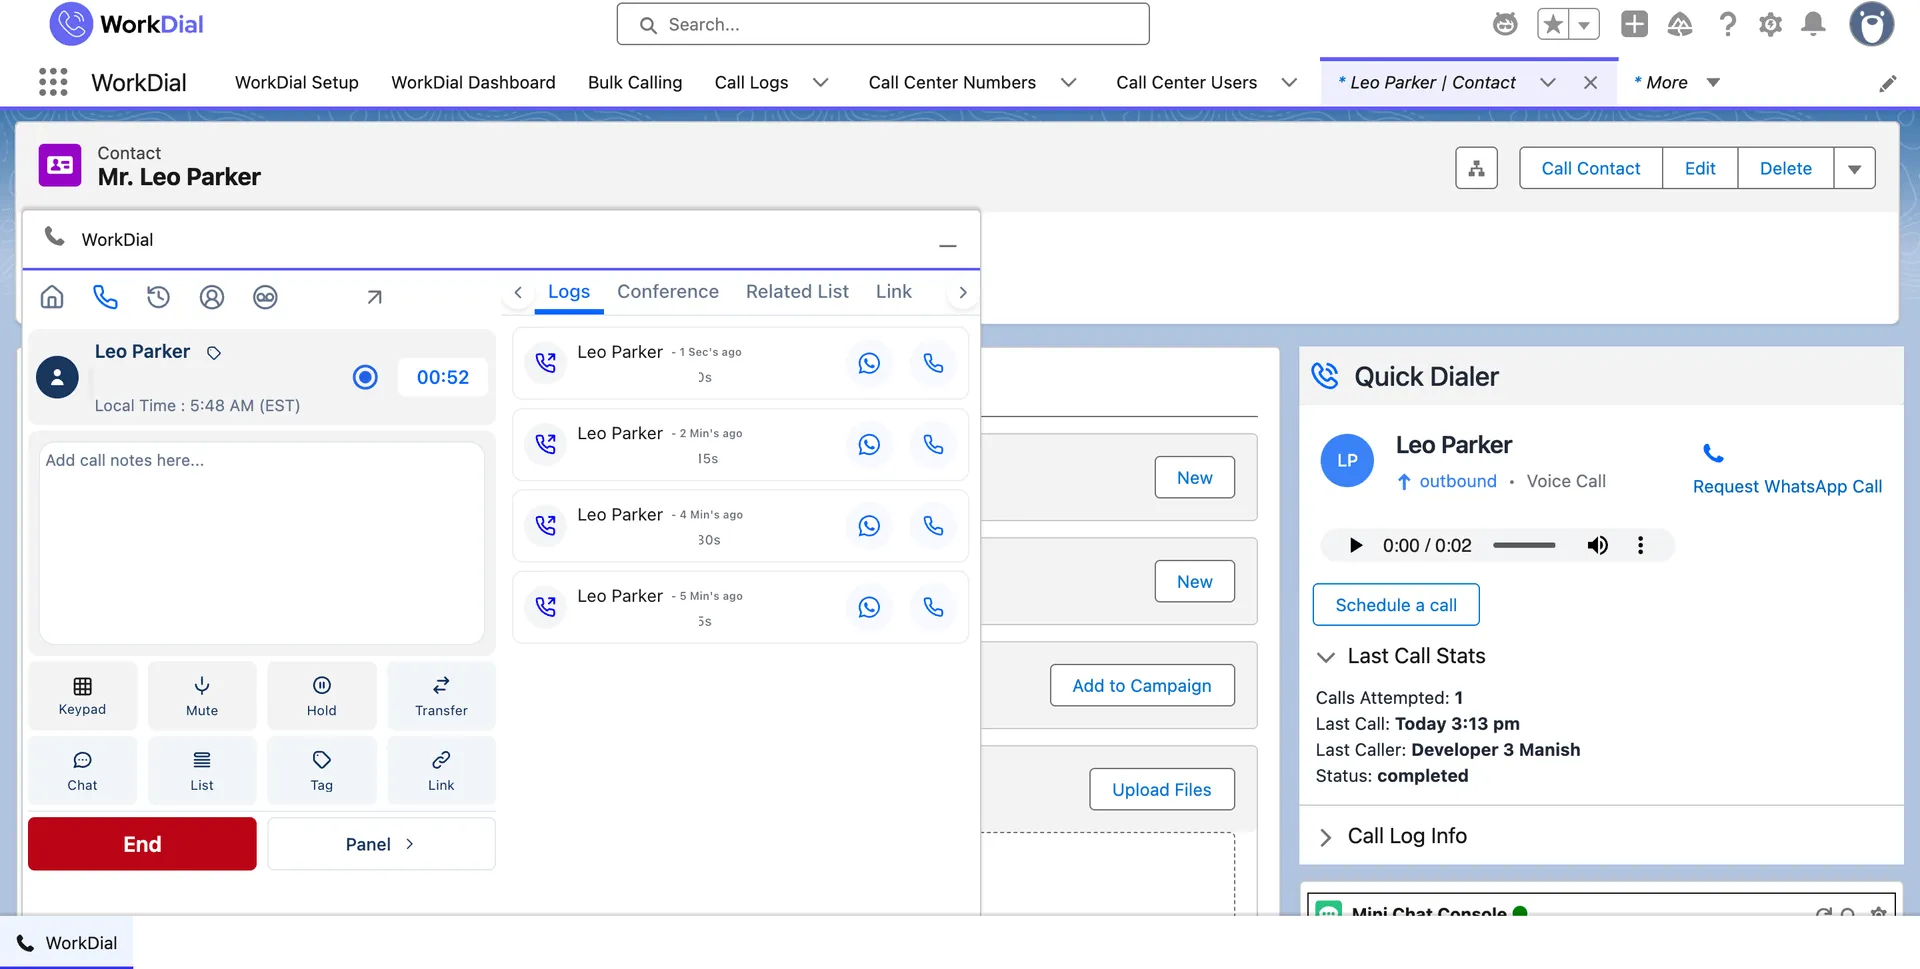Viewport: 1920px width, 969px height.
Task: Open Leo Parker tab dropdown chevron
Action: point(1547,82)
